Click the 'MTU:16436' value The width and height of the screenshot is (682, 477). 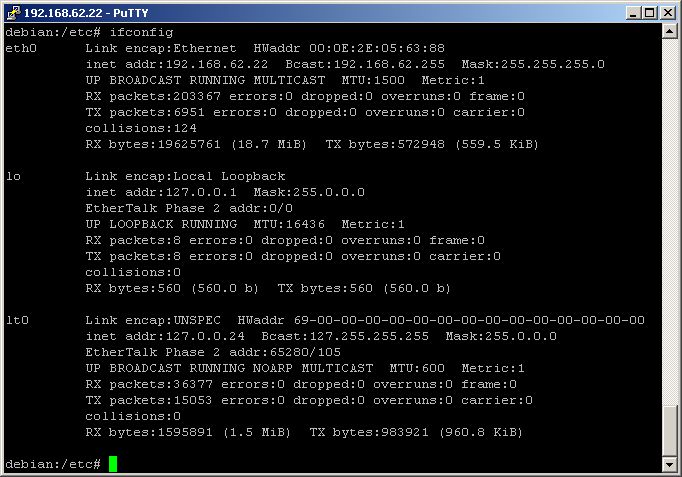[289, 224]
